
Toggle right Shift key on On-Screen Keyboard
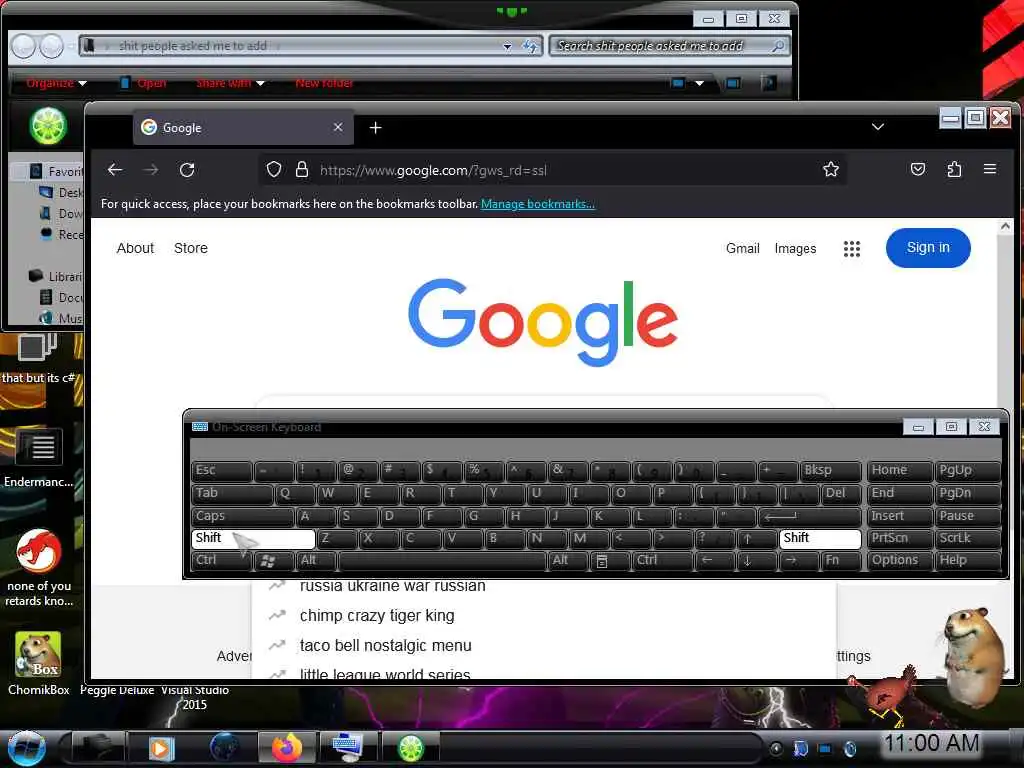pos(820,538)
